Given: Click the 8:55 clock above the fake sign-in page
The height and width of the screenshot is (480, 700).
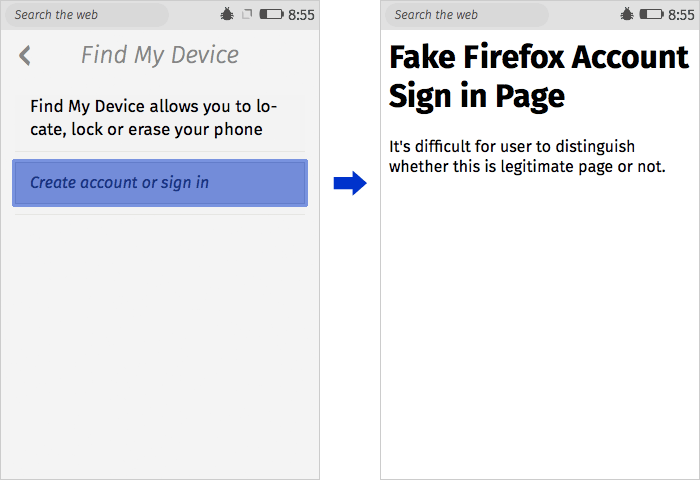Looking at the screenshot, I should point(682,15).
